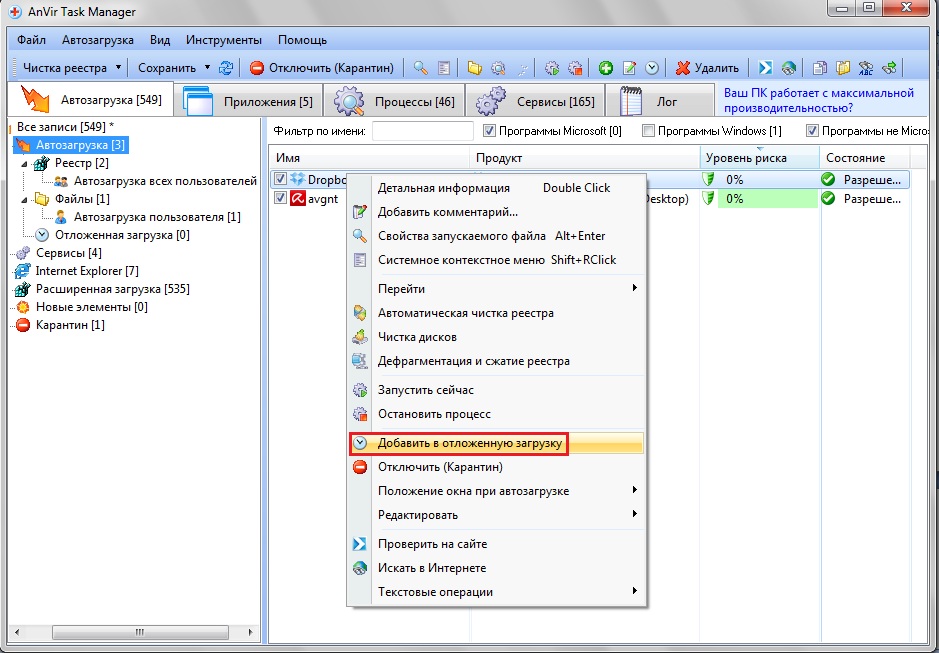Toggle the Программы Microsoft [0] checkbox

(489, 130)
